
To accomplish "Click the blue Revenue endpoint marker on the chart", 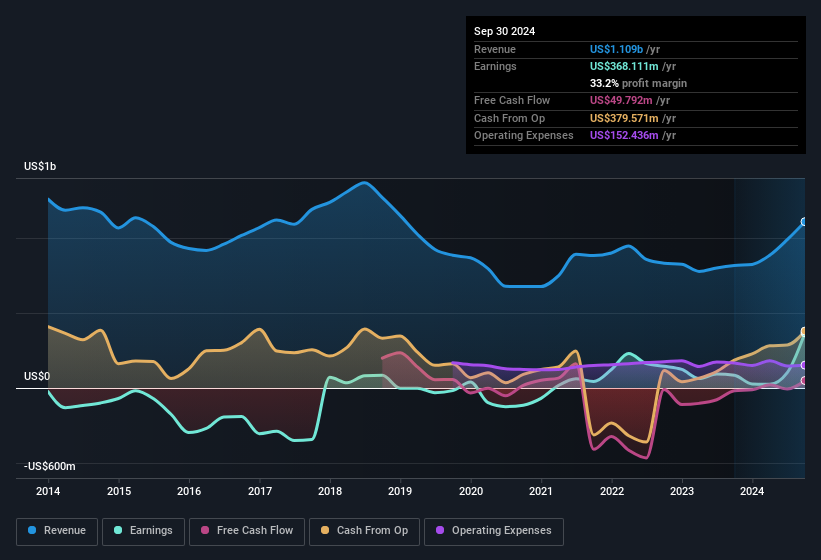I will tap(804, 222).
